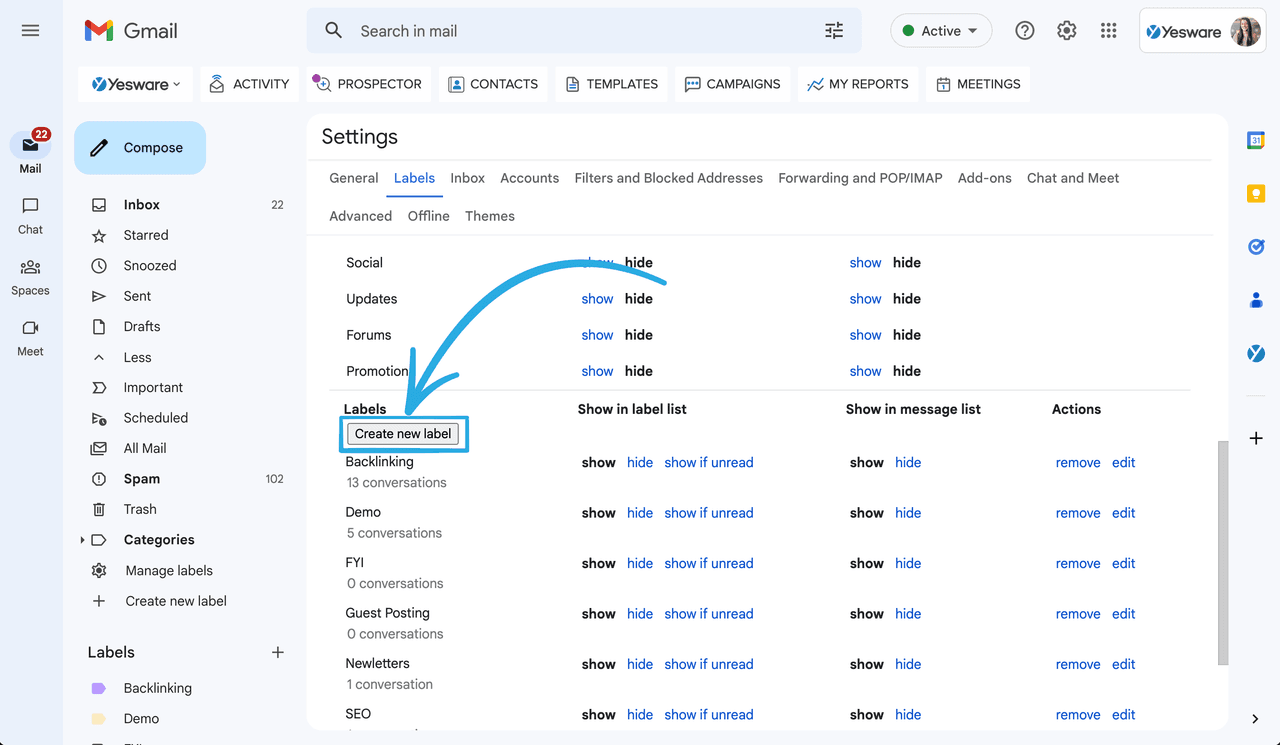This screenshot has width=1280, height=745.
Task: Open the Google apps grid
Action: tap(1108, 30)
